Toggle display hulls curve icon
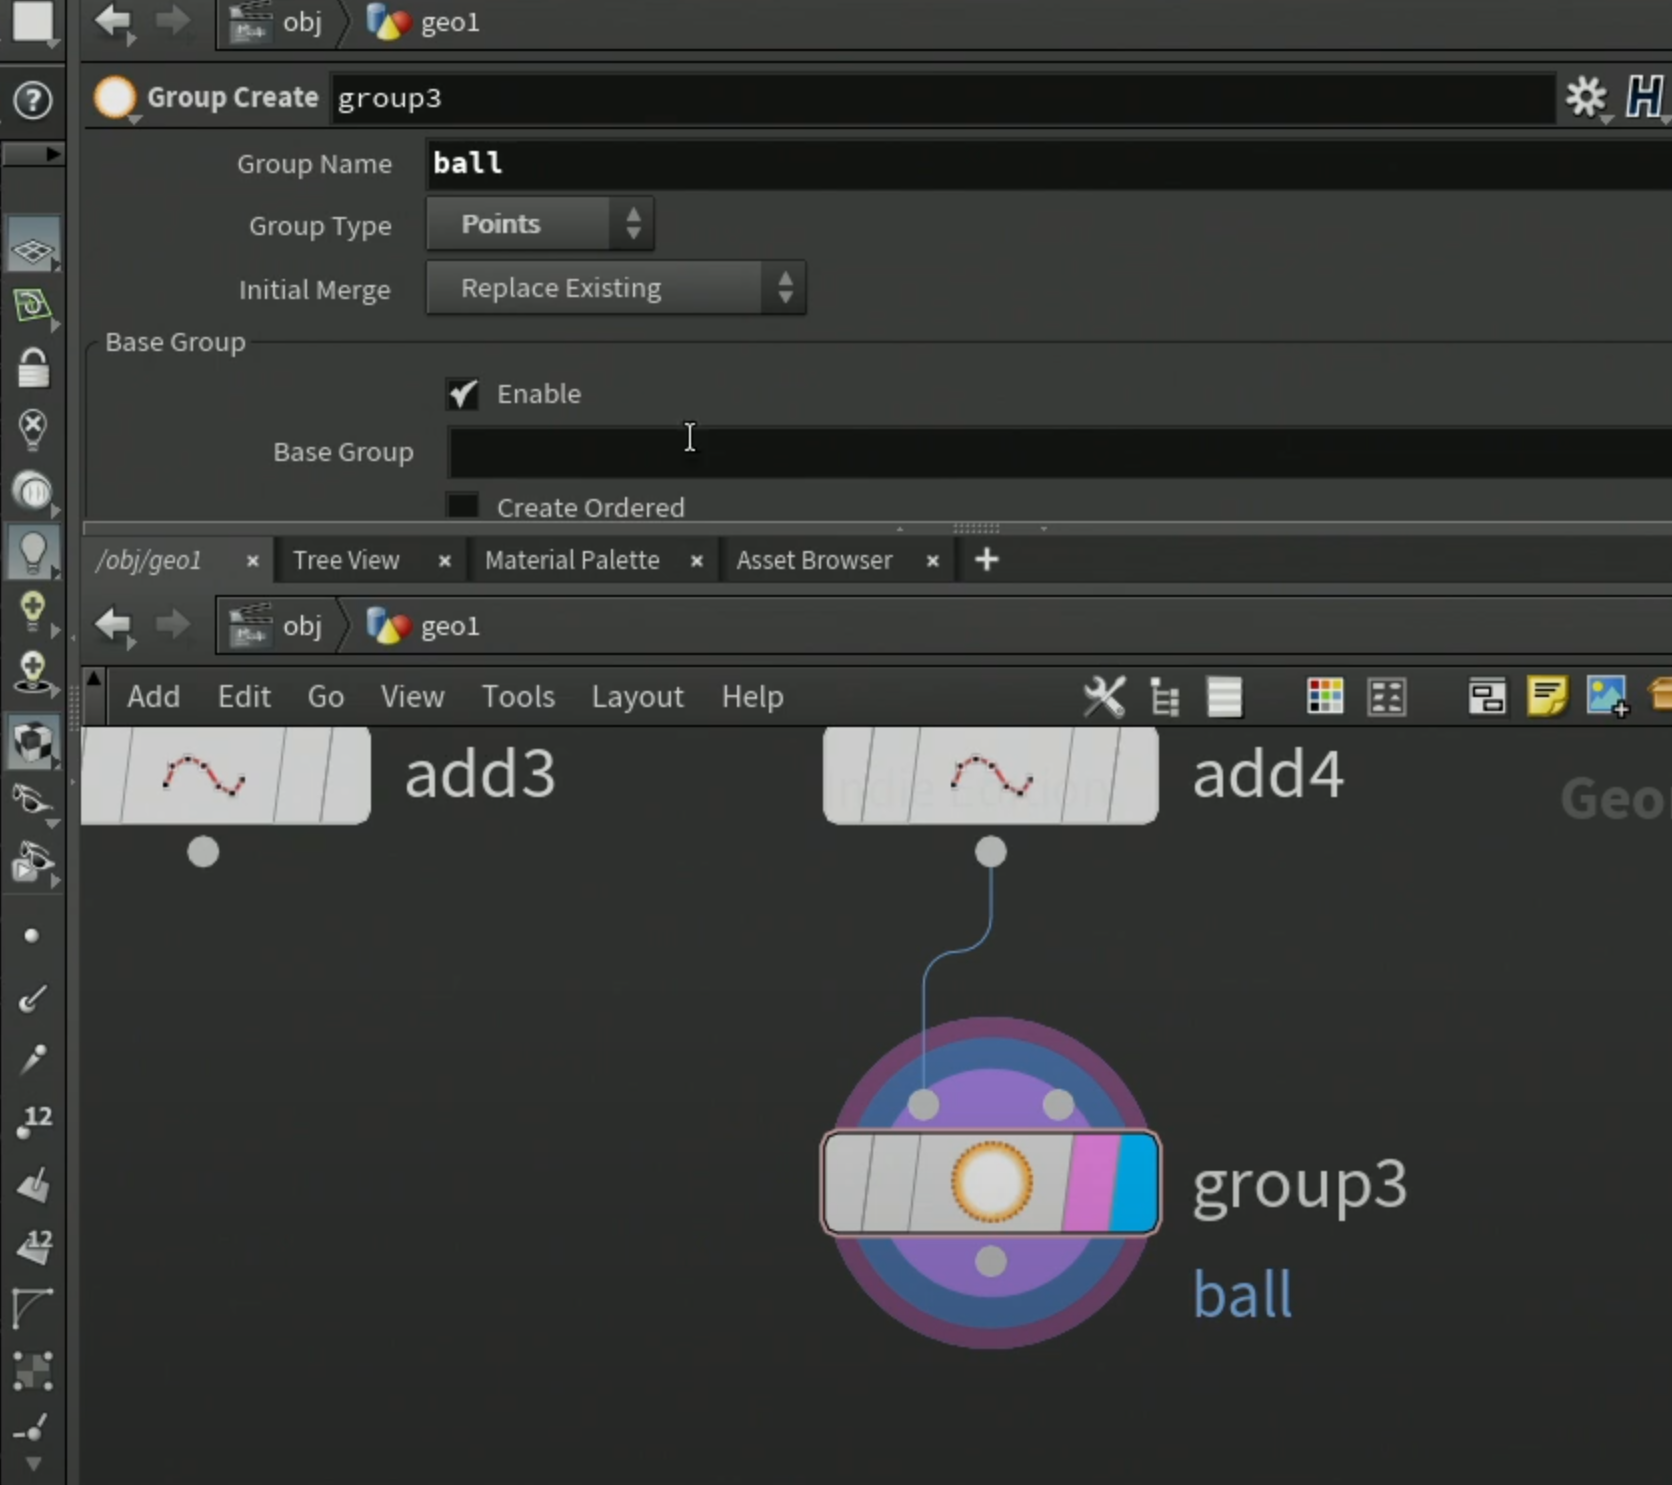This screenshot has width=1672, height=1485. pyautogui.click(x=32, y=1308)
